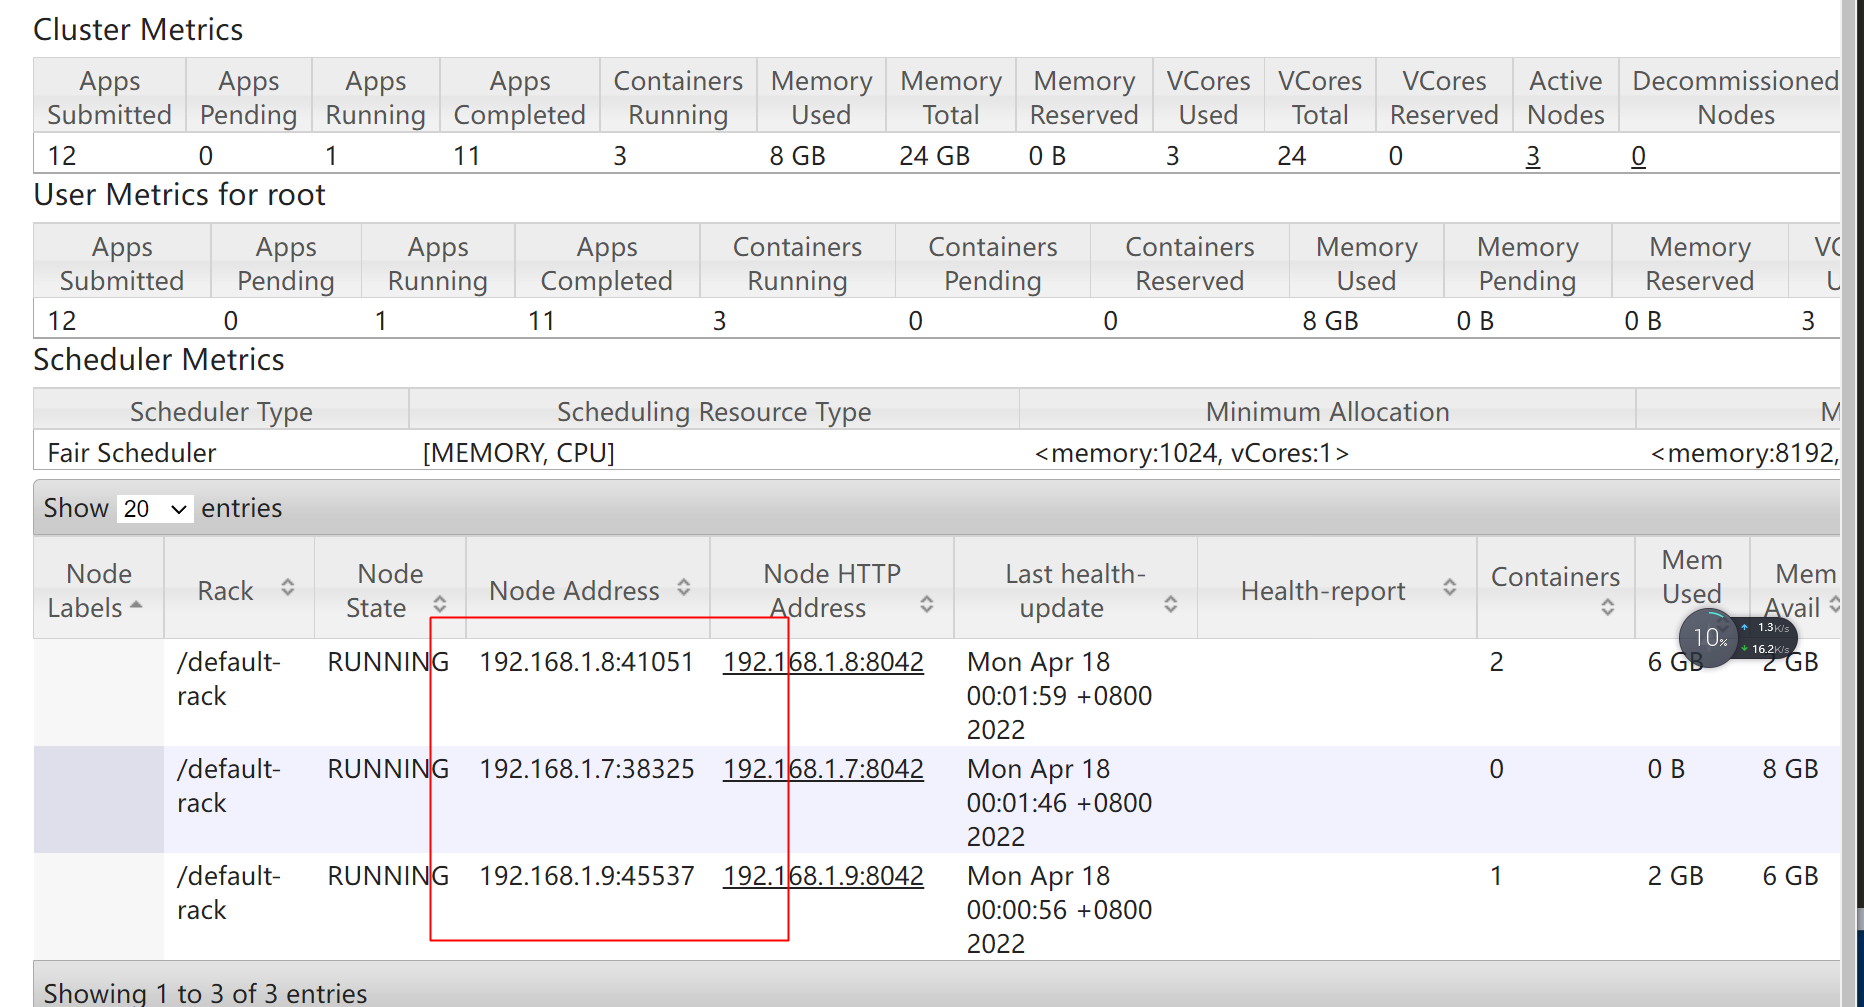Click the Rack column header text
This screenshot has width=1864, height=1007.
pos(225,591)
